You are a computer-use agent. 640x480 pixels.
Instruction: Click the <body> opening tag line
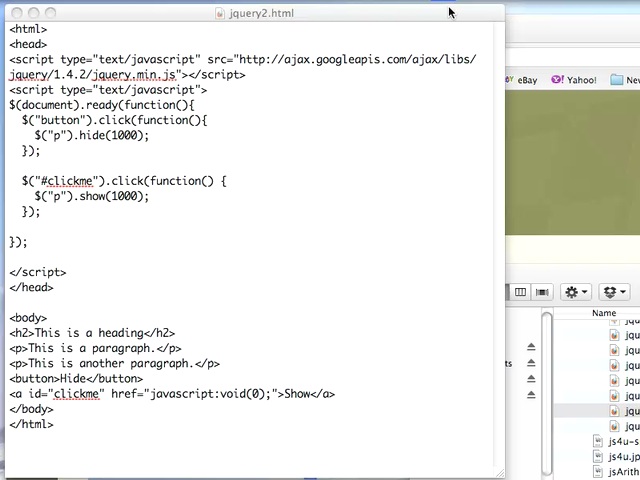coord(28,318)
